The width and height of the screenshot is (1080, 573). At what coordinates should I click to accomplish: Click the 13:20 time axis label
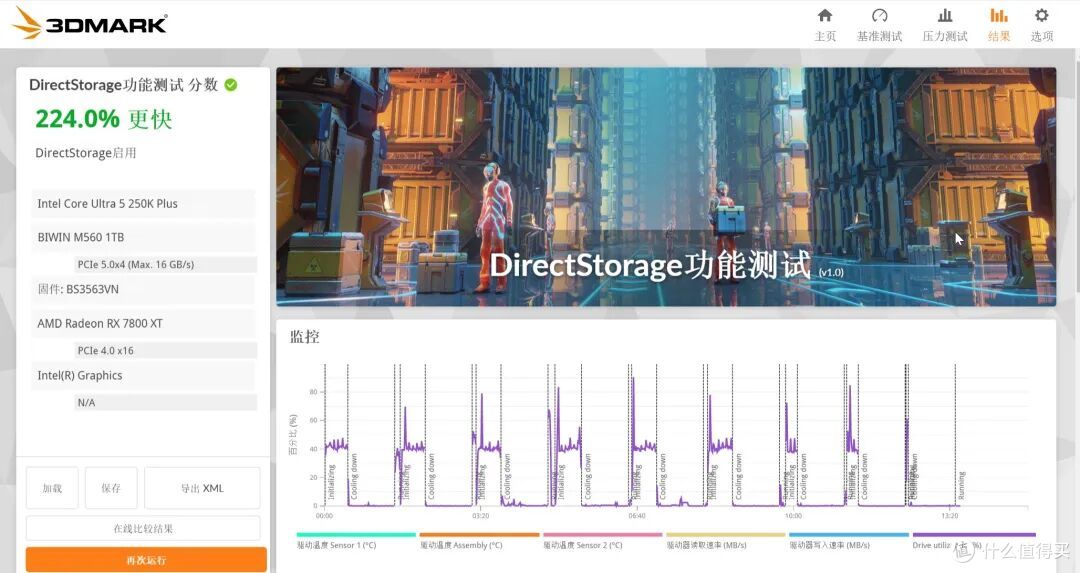pos(950,516)
